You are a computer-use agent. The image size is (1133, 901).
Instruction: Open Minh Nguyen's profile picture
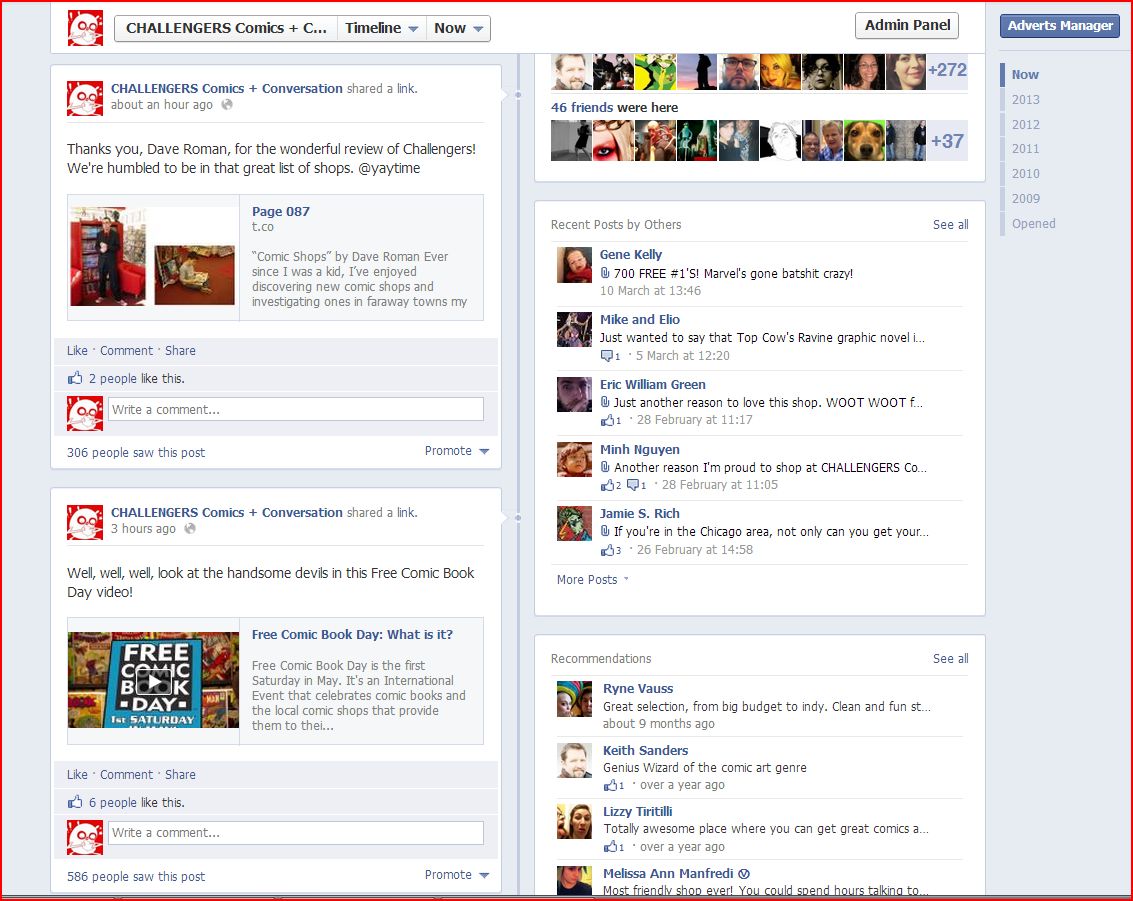click(574, 460)
